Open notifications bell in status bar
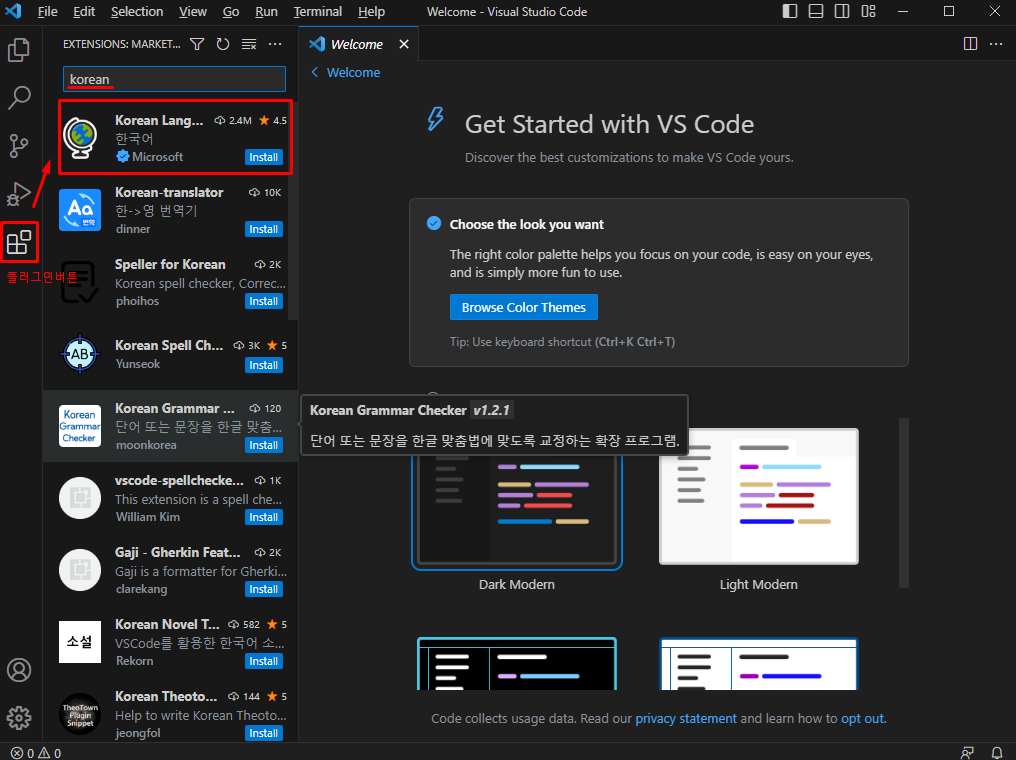The height and width of the screenshot is (760, 1016). point(997,753)
